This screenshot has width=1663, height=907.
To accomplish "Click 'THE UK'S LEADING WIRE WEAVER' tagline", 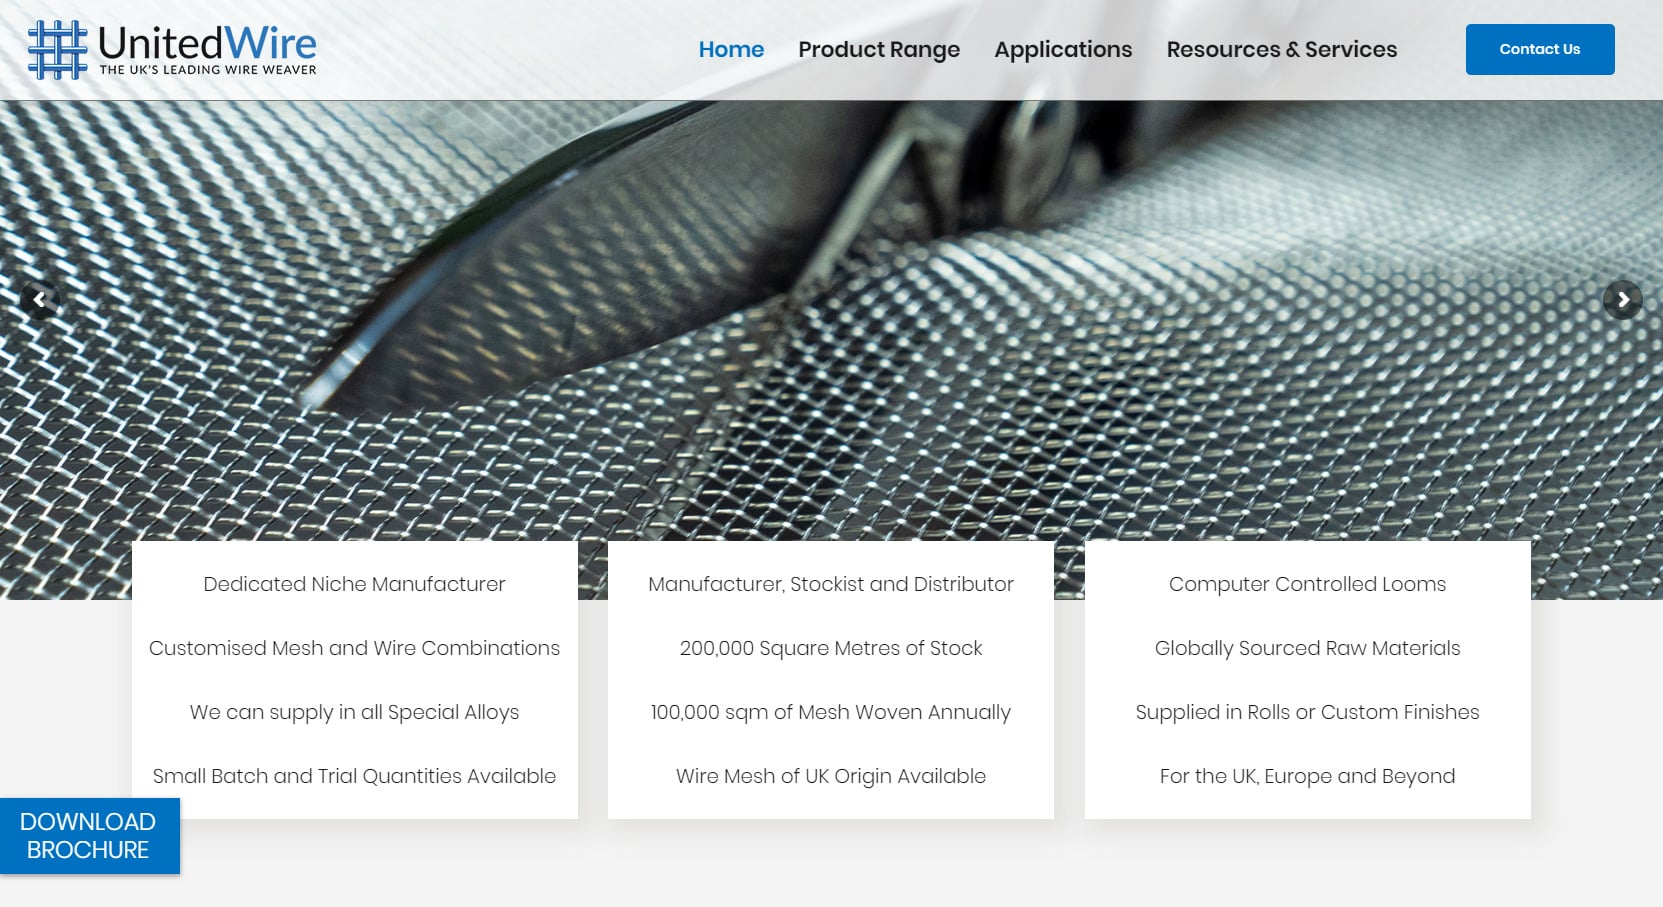I will coord(208,70).
